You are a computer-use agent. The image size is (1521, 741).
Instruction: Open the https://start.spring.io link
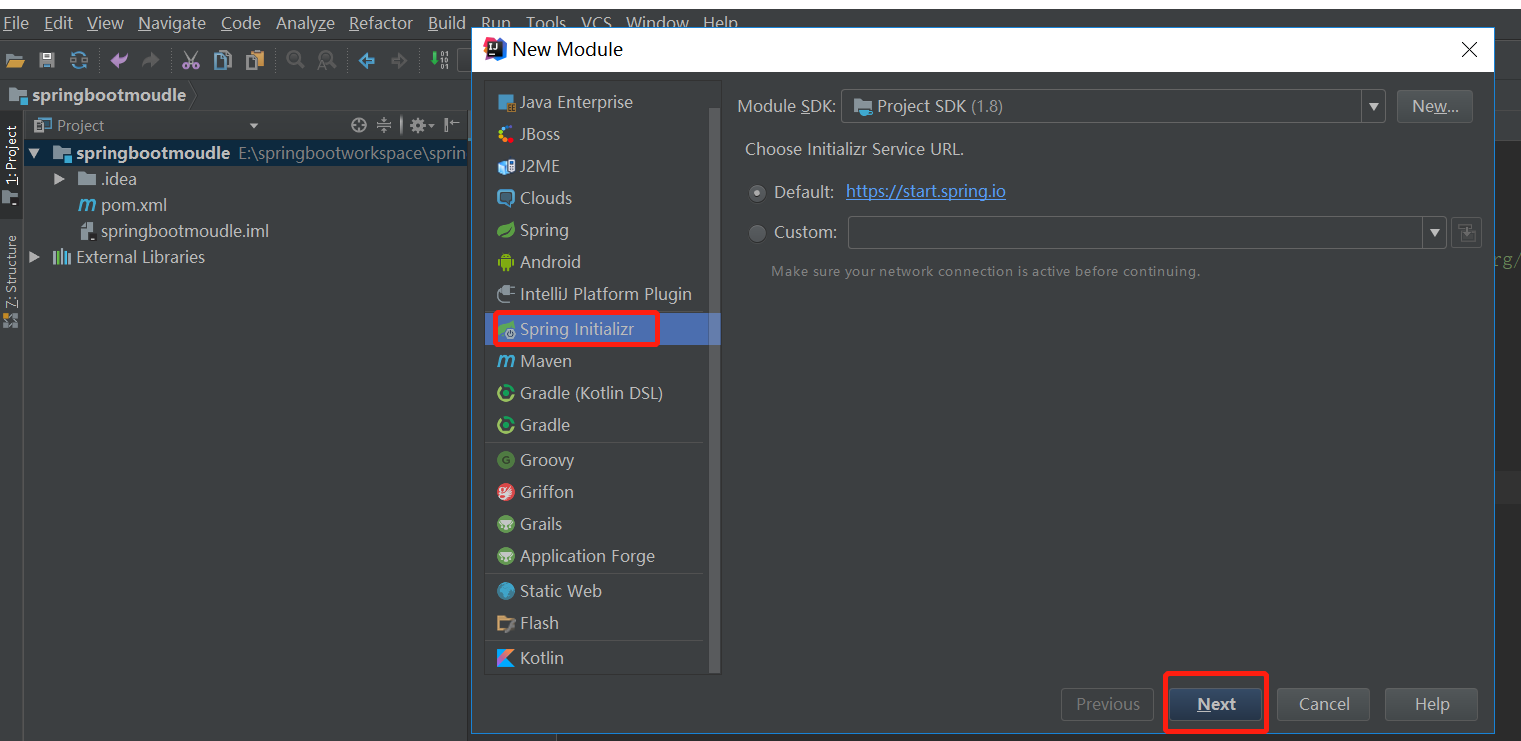(x=925, y=191)
